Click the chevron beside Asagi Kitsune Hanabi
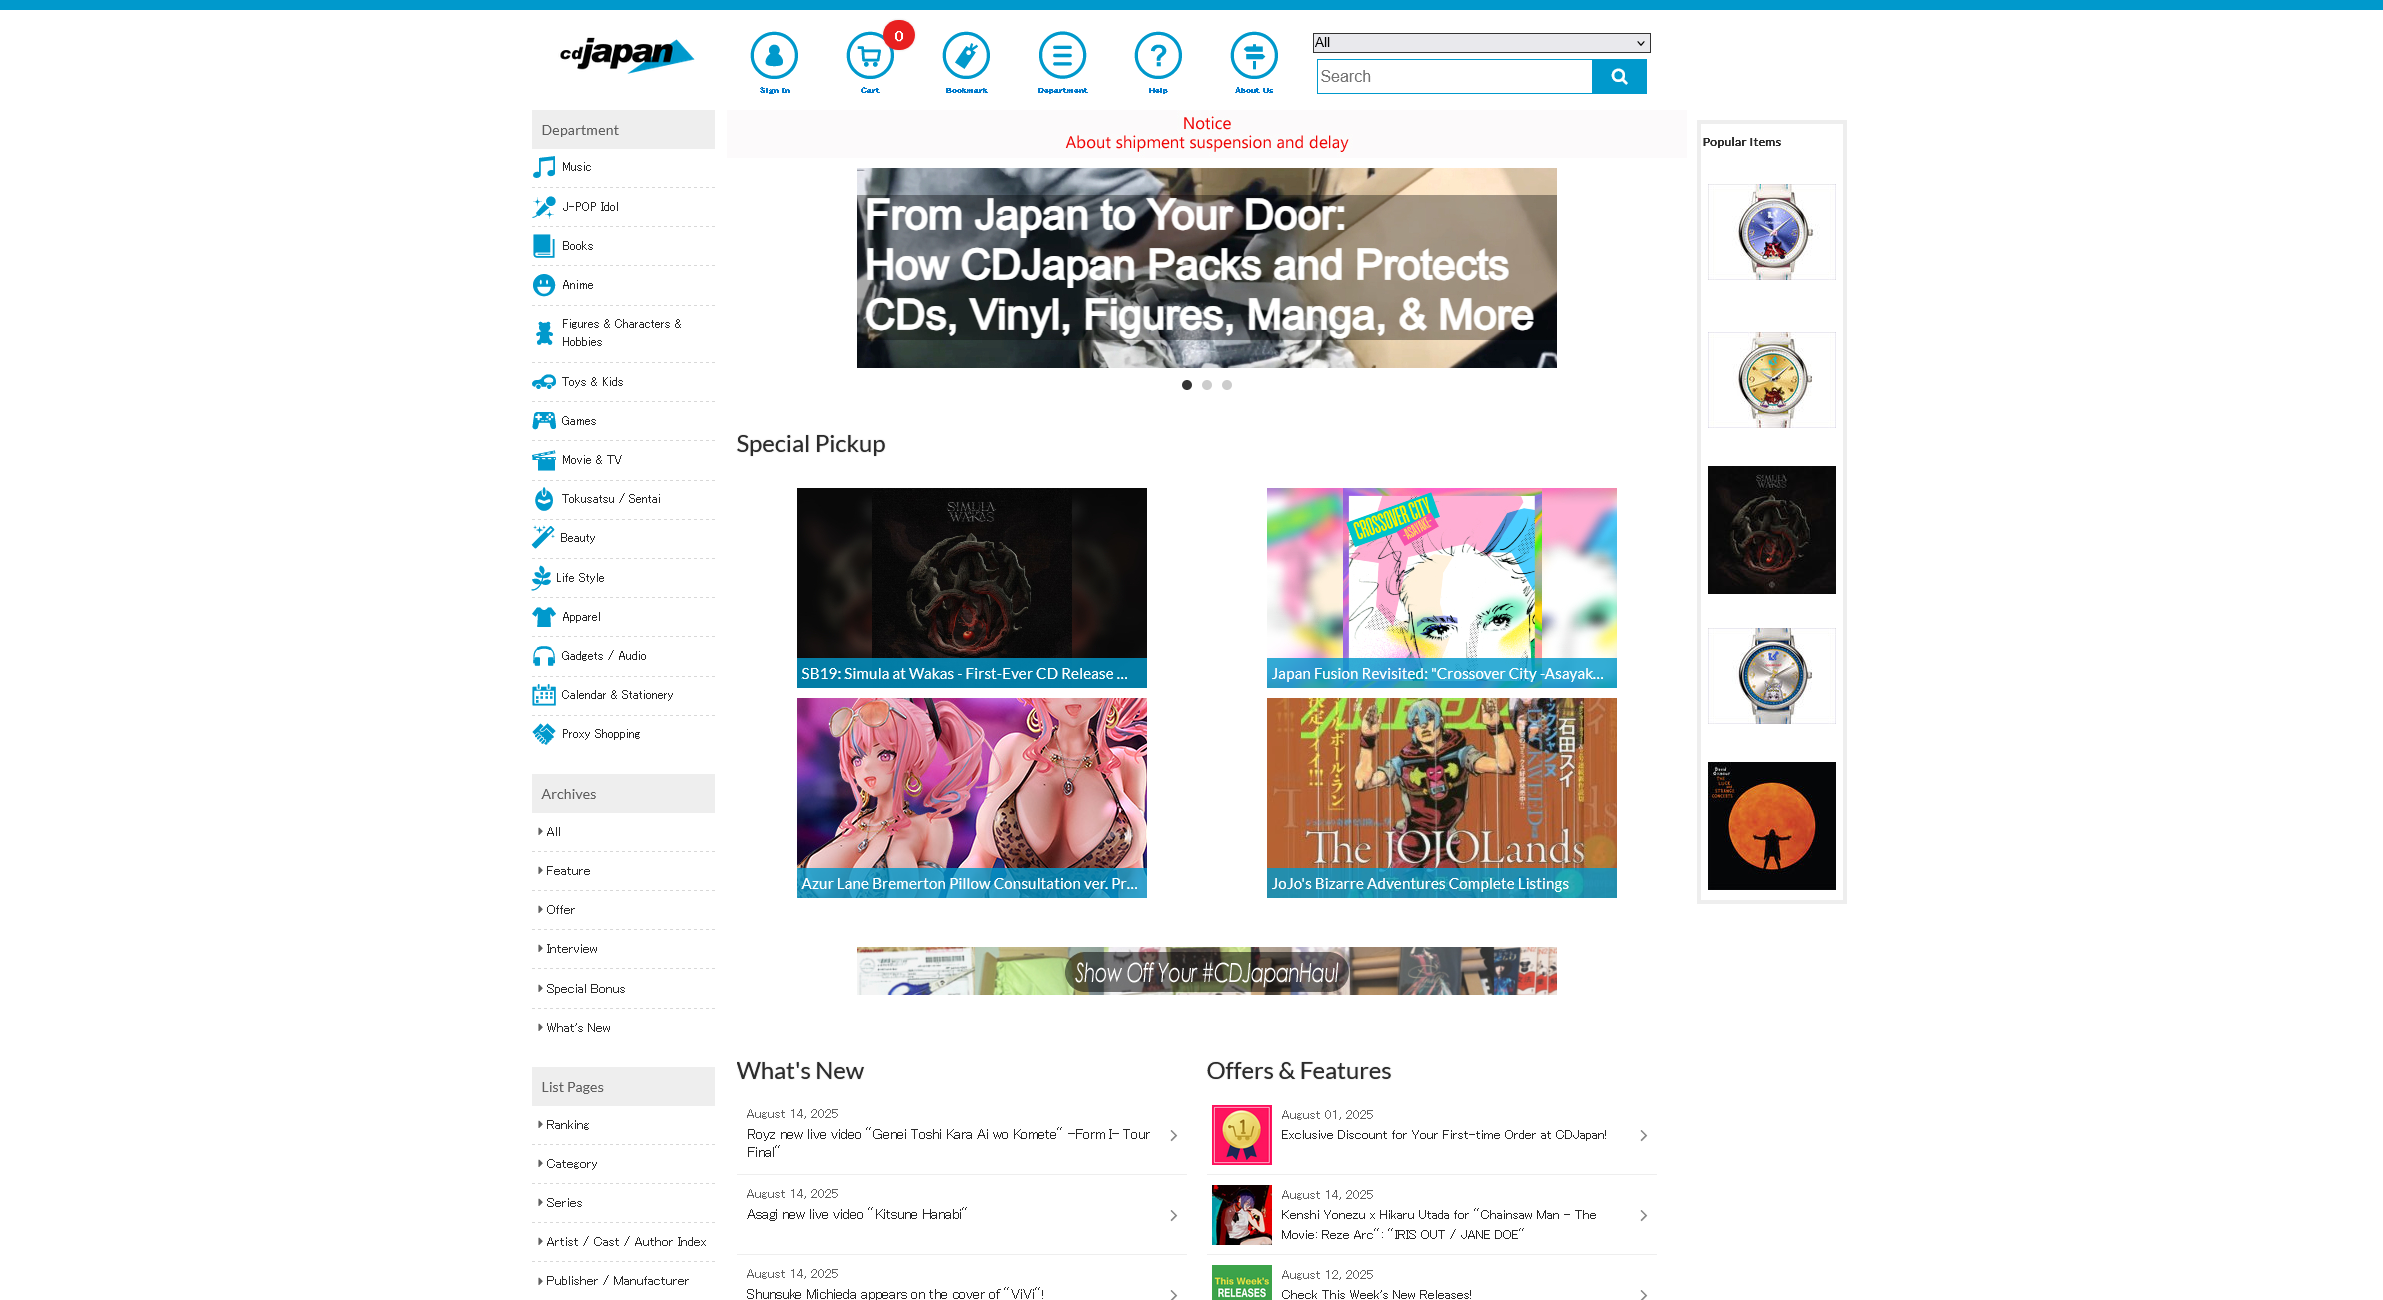Screen dimensions: 2383x1300 (x=1174, y=1215)
